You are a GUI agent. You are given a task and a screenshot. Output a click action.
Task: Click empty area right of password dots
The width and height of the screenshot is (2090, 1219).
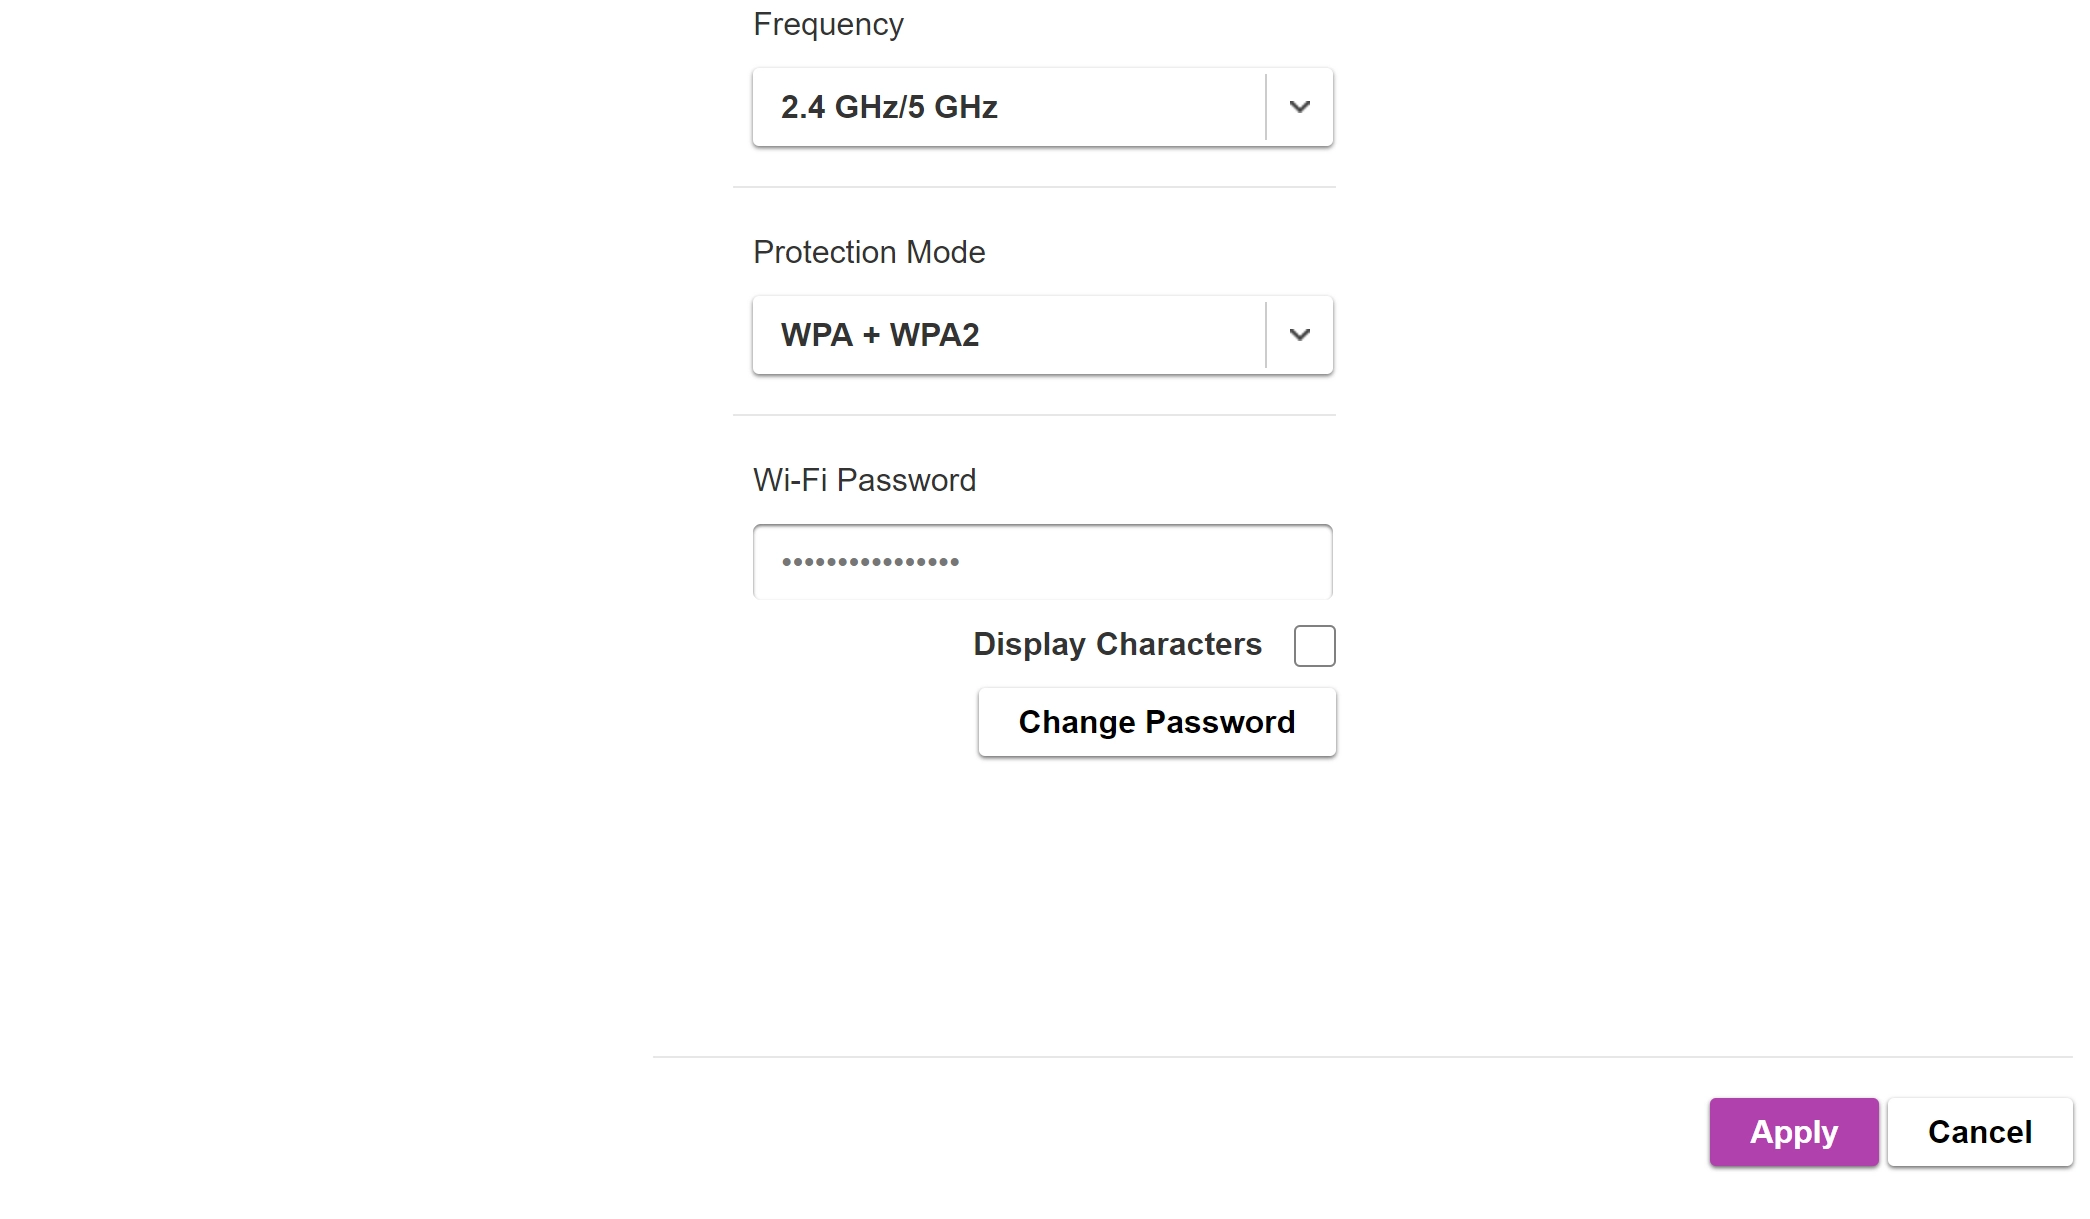click(x=1150, y=562)
